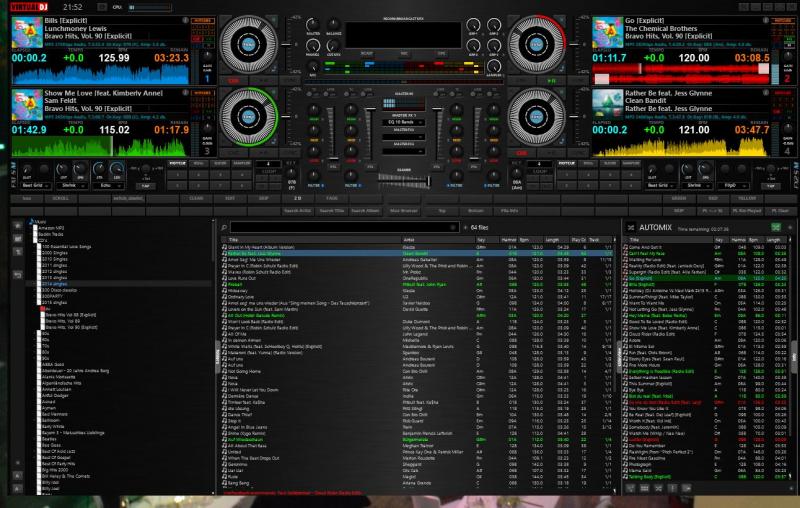The image size is (800, 508).
Task: Click the PL Clear button
Action: click(x=780, y=211)
